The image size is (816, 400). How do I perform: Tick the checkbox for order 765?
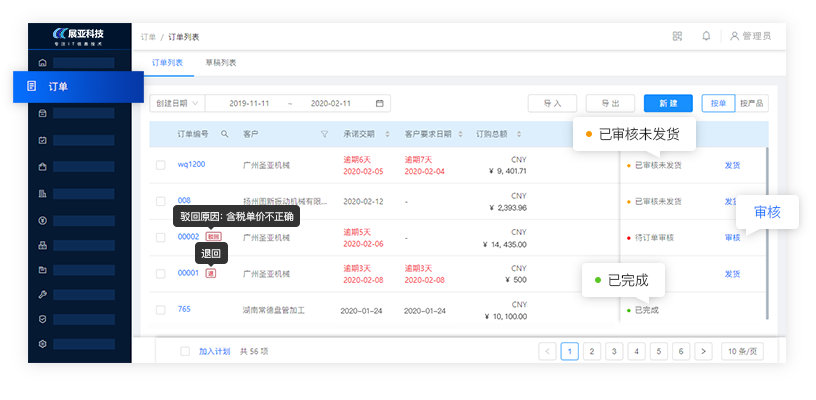(x=161, y=310)
